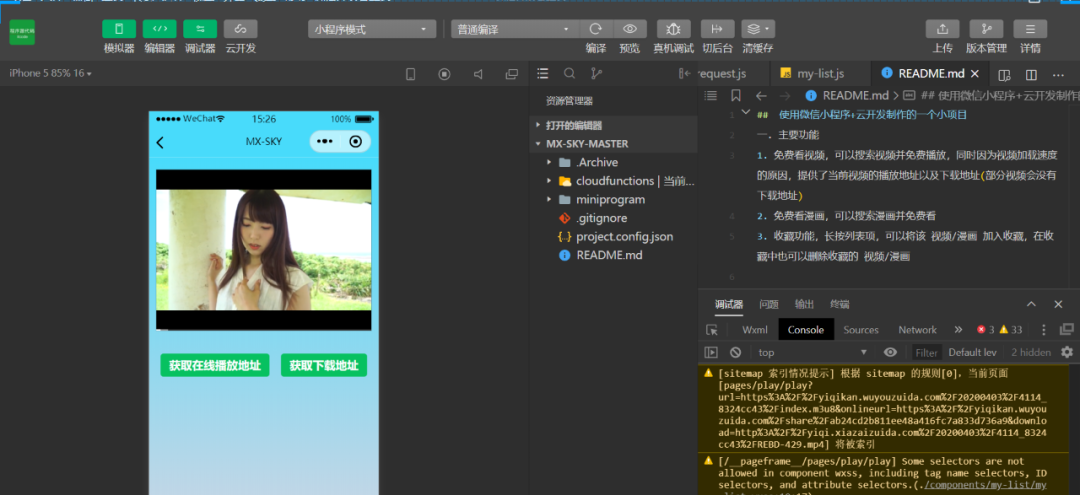Screen dimensions: 1080x495
Task: Toggle simulator sound speaker icon
Action: tap(478, 74)
